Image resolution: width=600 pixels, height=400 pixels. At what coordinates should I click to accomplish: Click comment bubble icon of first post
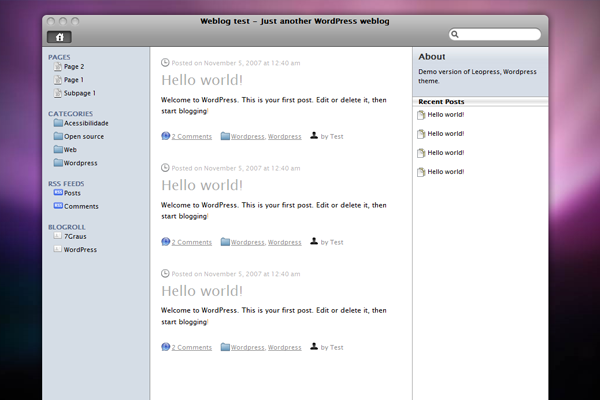pyautogui.click(x=165, y=136)
